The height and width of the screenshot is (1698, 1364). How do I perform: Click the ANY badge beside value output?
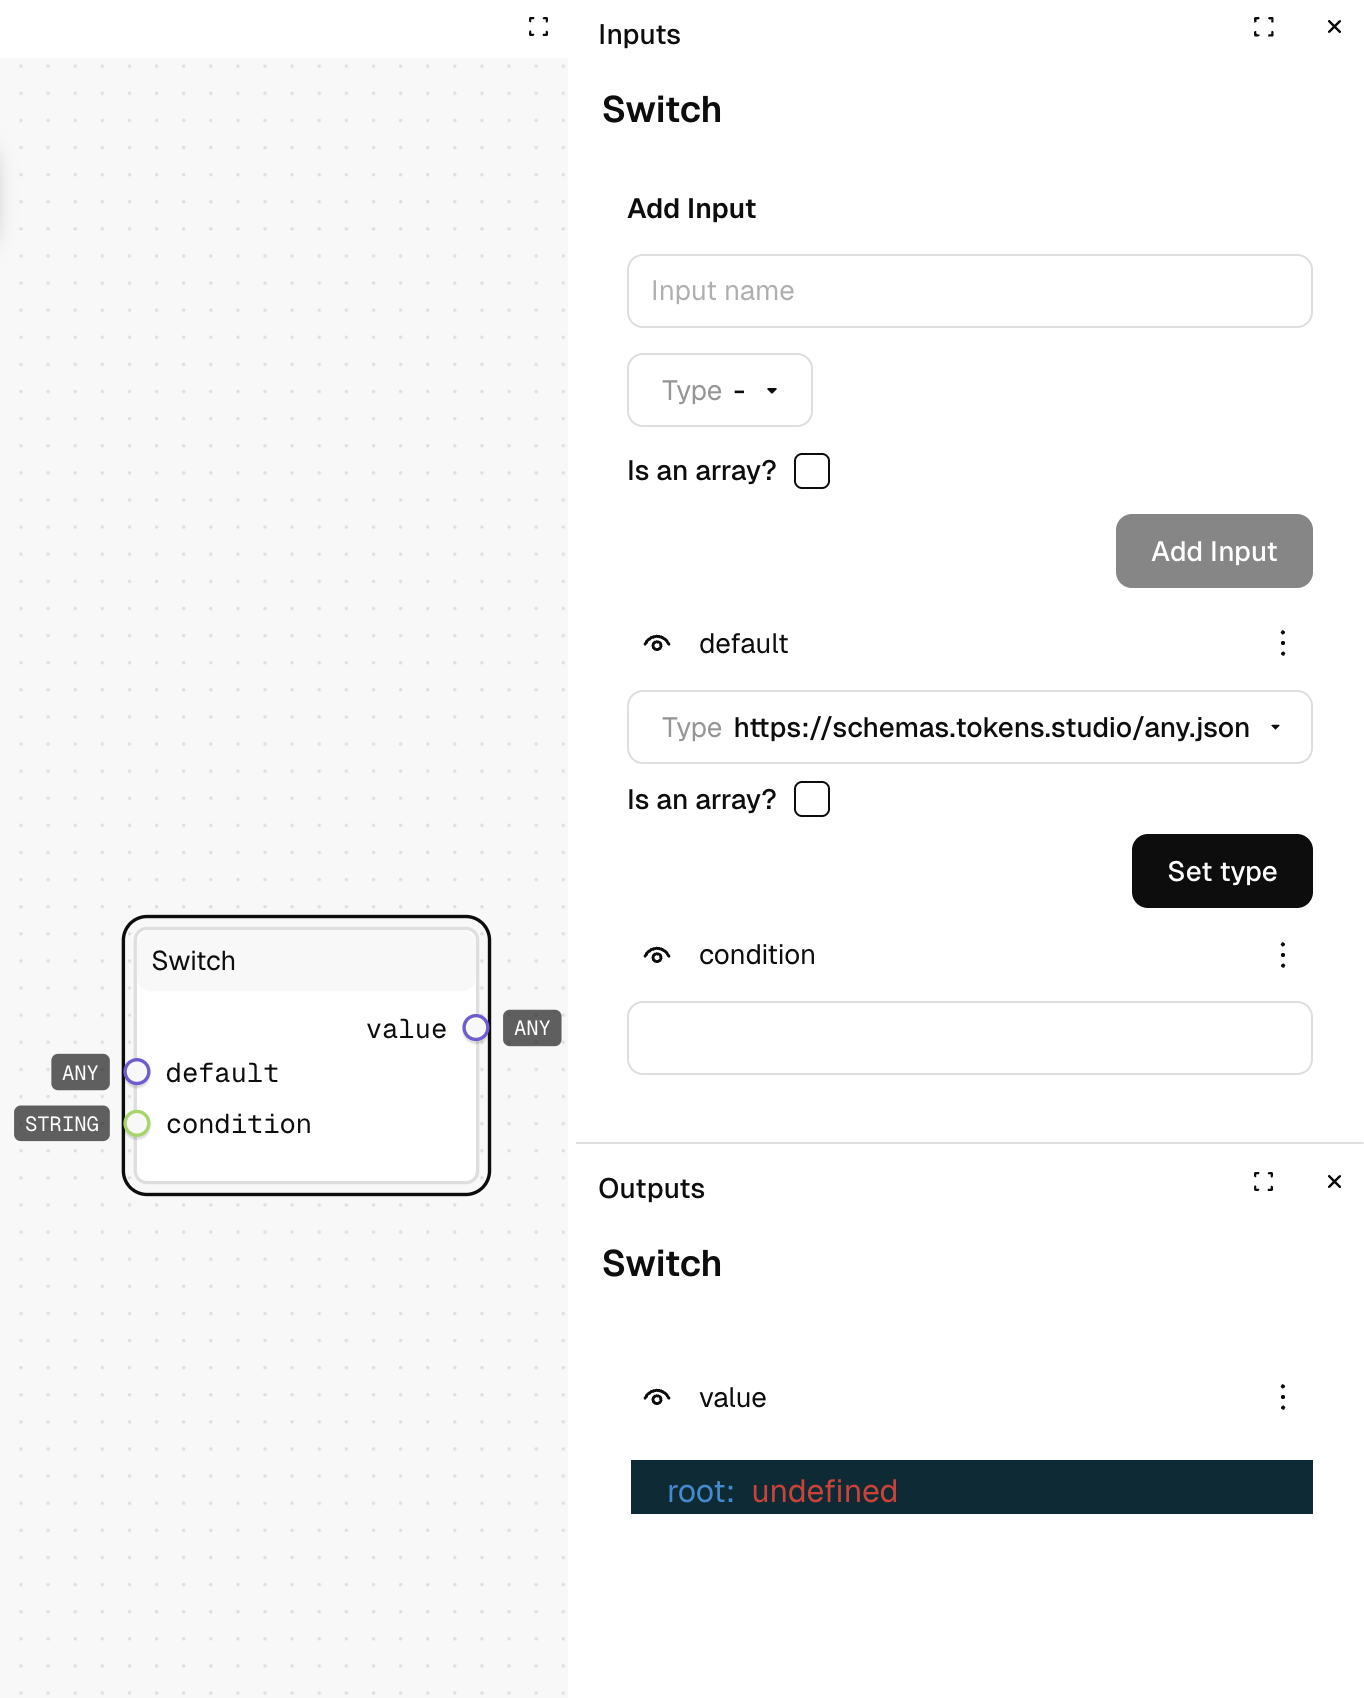(532, 1028)
